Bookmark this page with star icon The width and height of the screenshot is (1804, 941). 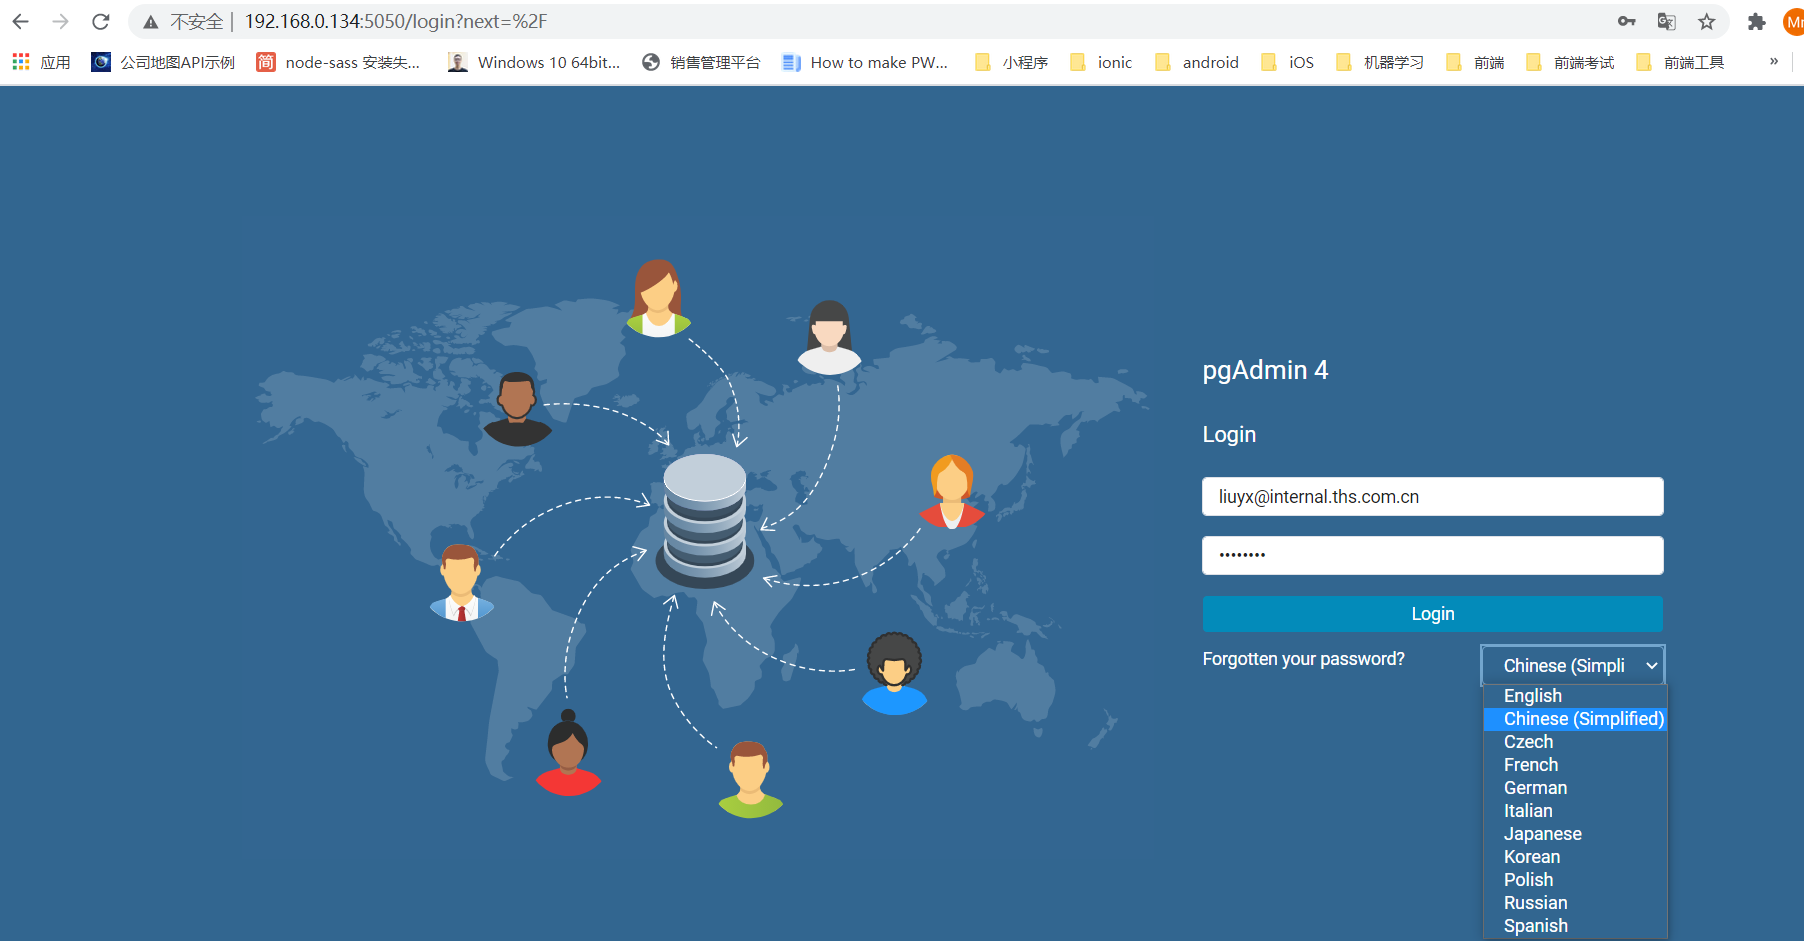1706,22
